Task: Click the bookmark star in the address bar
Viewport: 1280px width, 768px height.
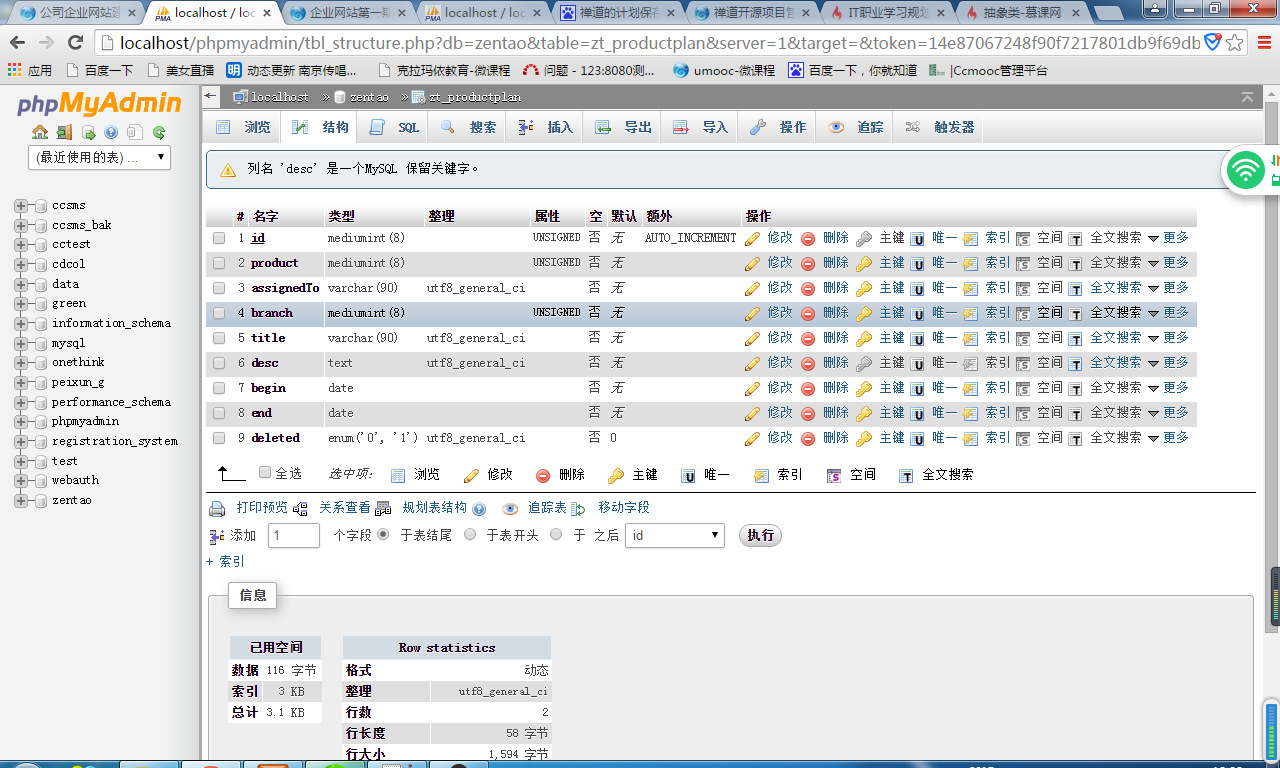Action: tap(1235, 43)
